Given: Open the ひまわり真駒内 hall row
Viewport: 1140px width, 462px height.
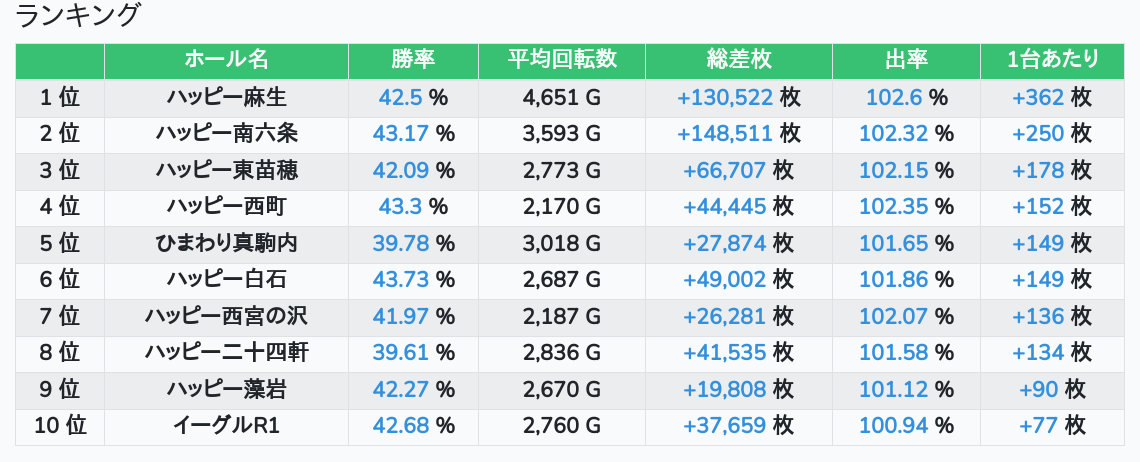Looking at the screenshot, I should click(226, 243).
